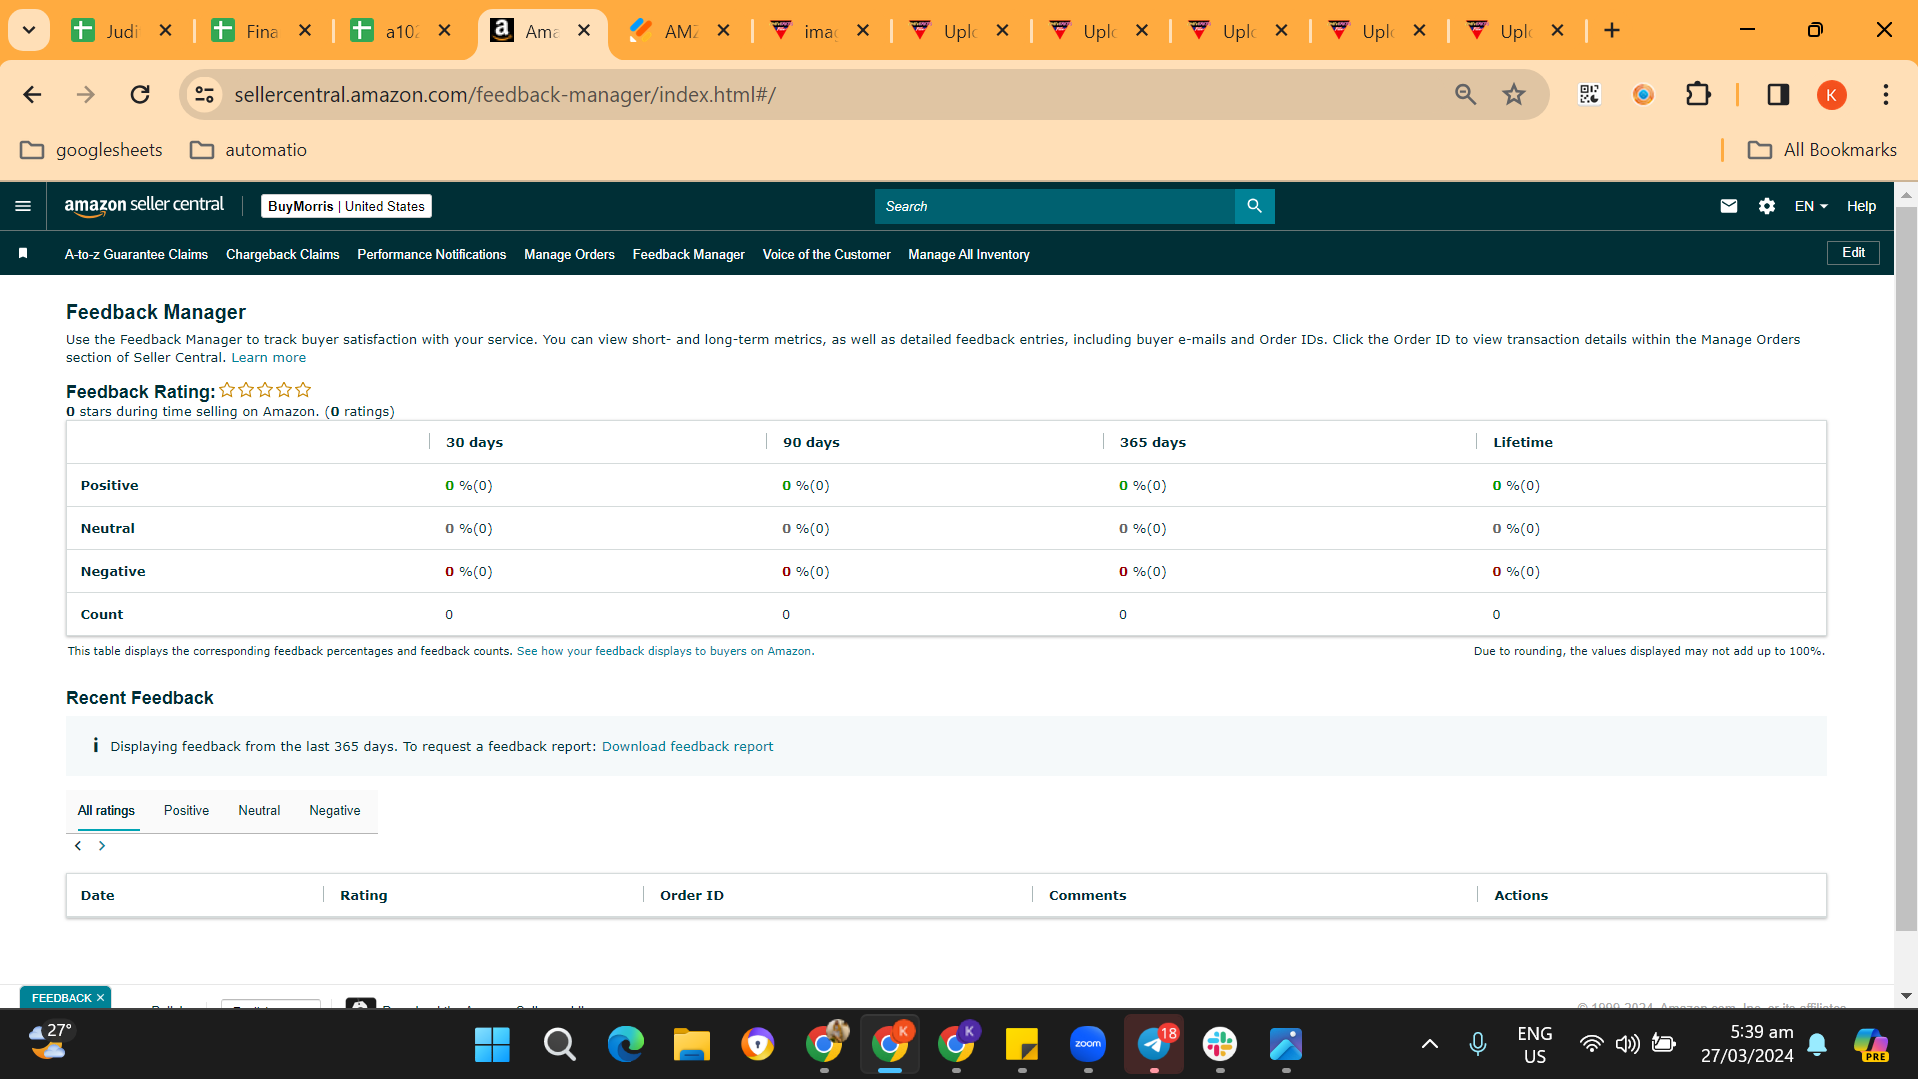The width and height of the screenshot is (1918, 1079).
Task: Select the Negative feedback tab
Action: tap(335, 811)
